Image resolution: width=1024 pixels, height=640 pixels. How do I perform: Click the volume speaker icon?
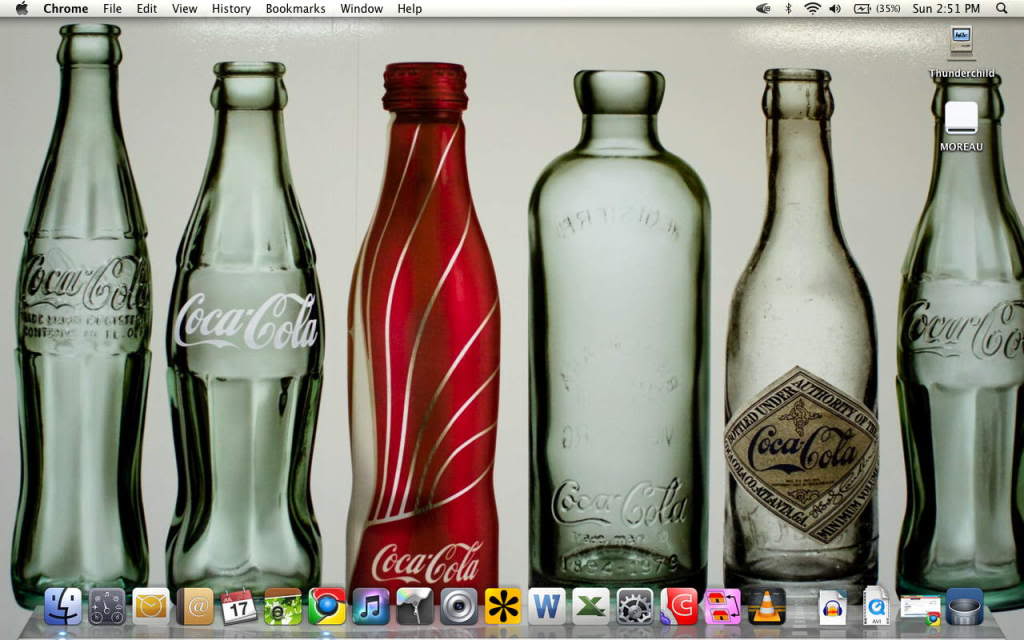coord(835,8)
